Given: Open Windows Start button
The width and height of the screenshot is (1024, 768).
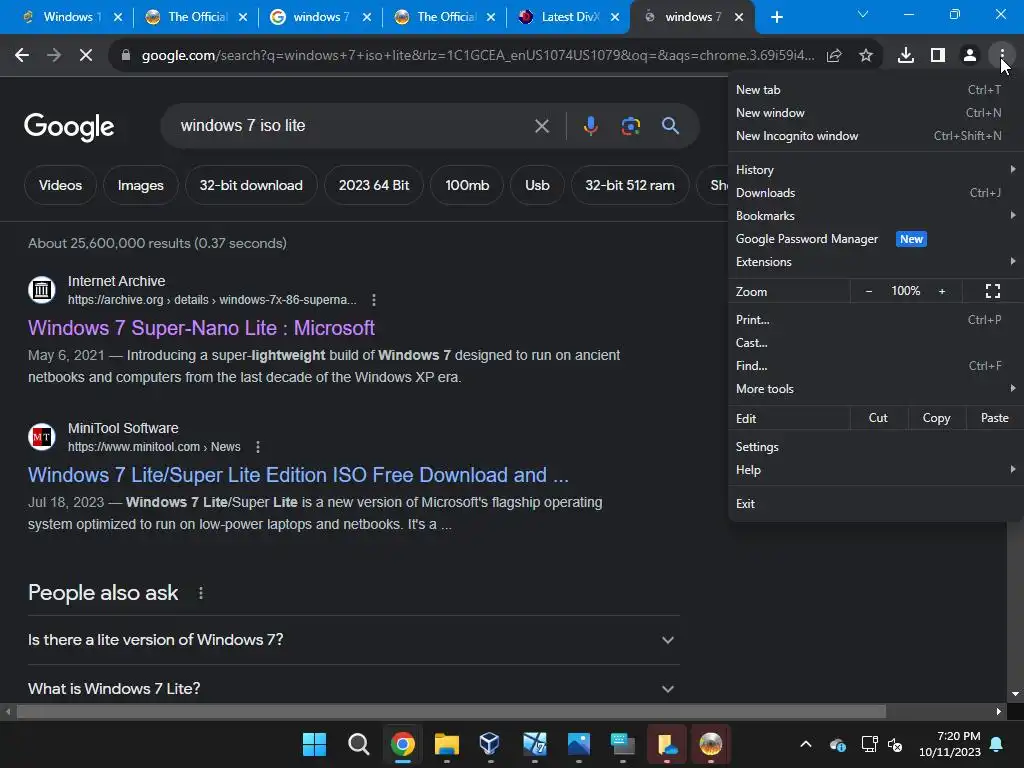Looking at the screenshot, I should [x=314, y=744].
